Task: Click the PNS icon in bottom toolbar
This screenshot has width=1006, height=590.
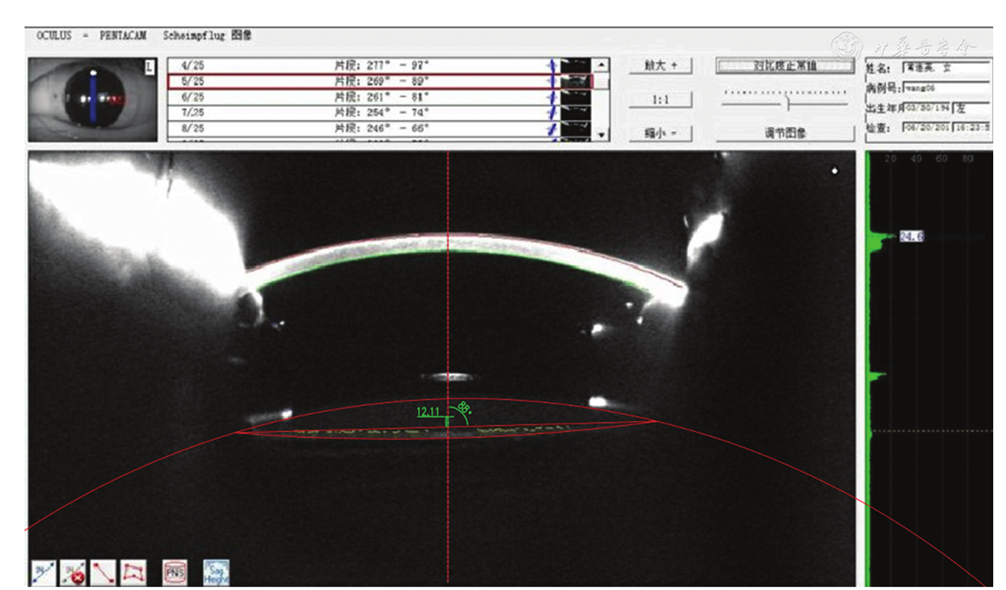Action: 175,570
